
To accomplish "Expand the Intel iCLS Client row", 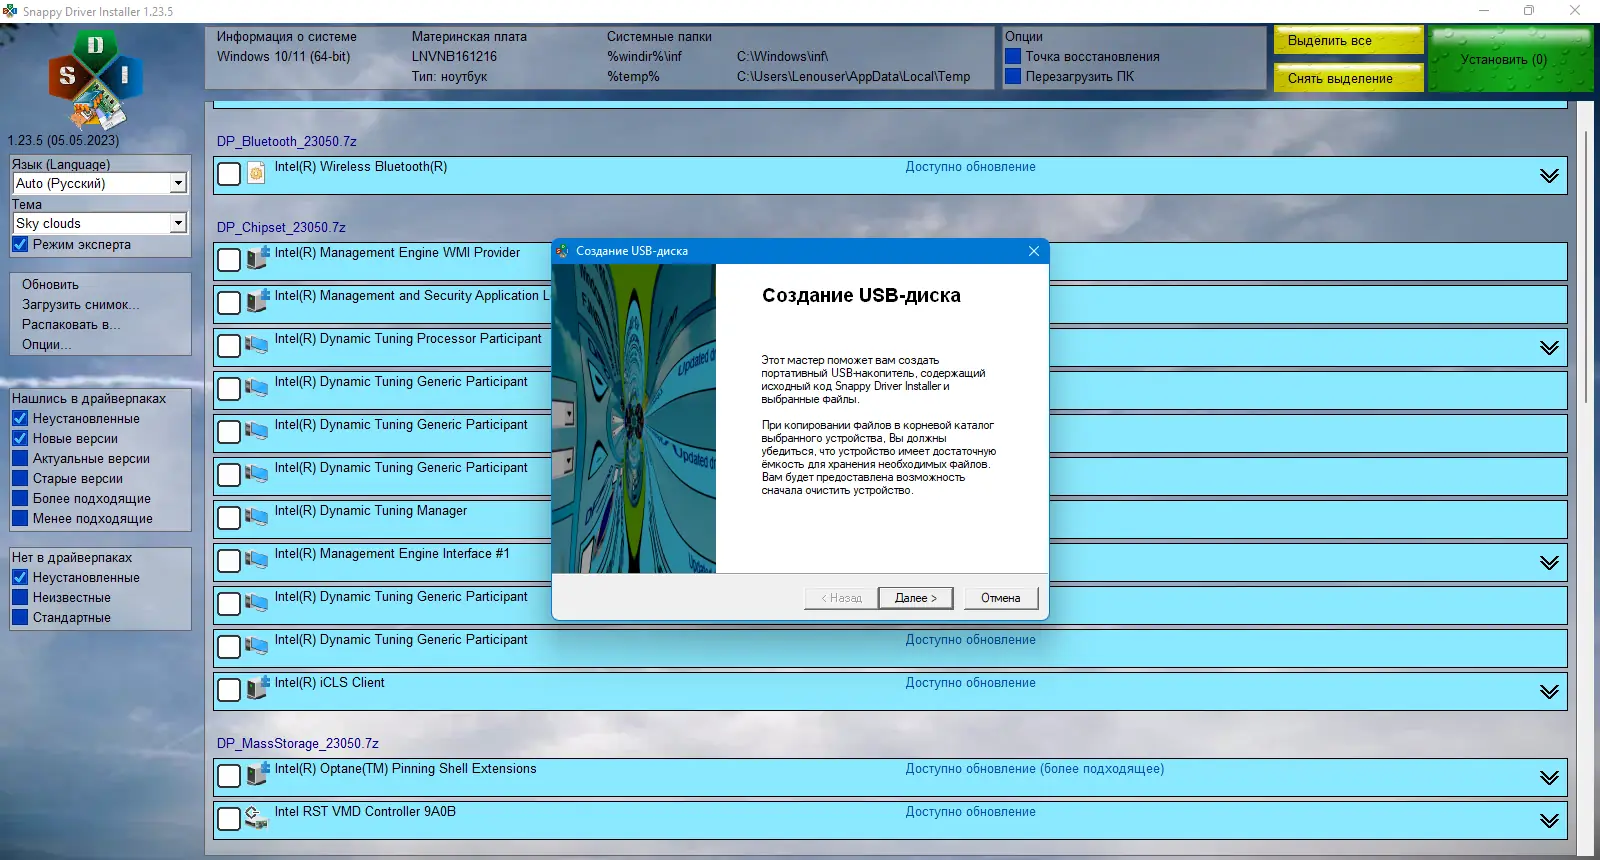I will pos(1549,692).
